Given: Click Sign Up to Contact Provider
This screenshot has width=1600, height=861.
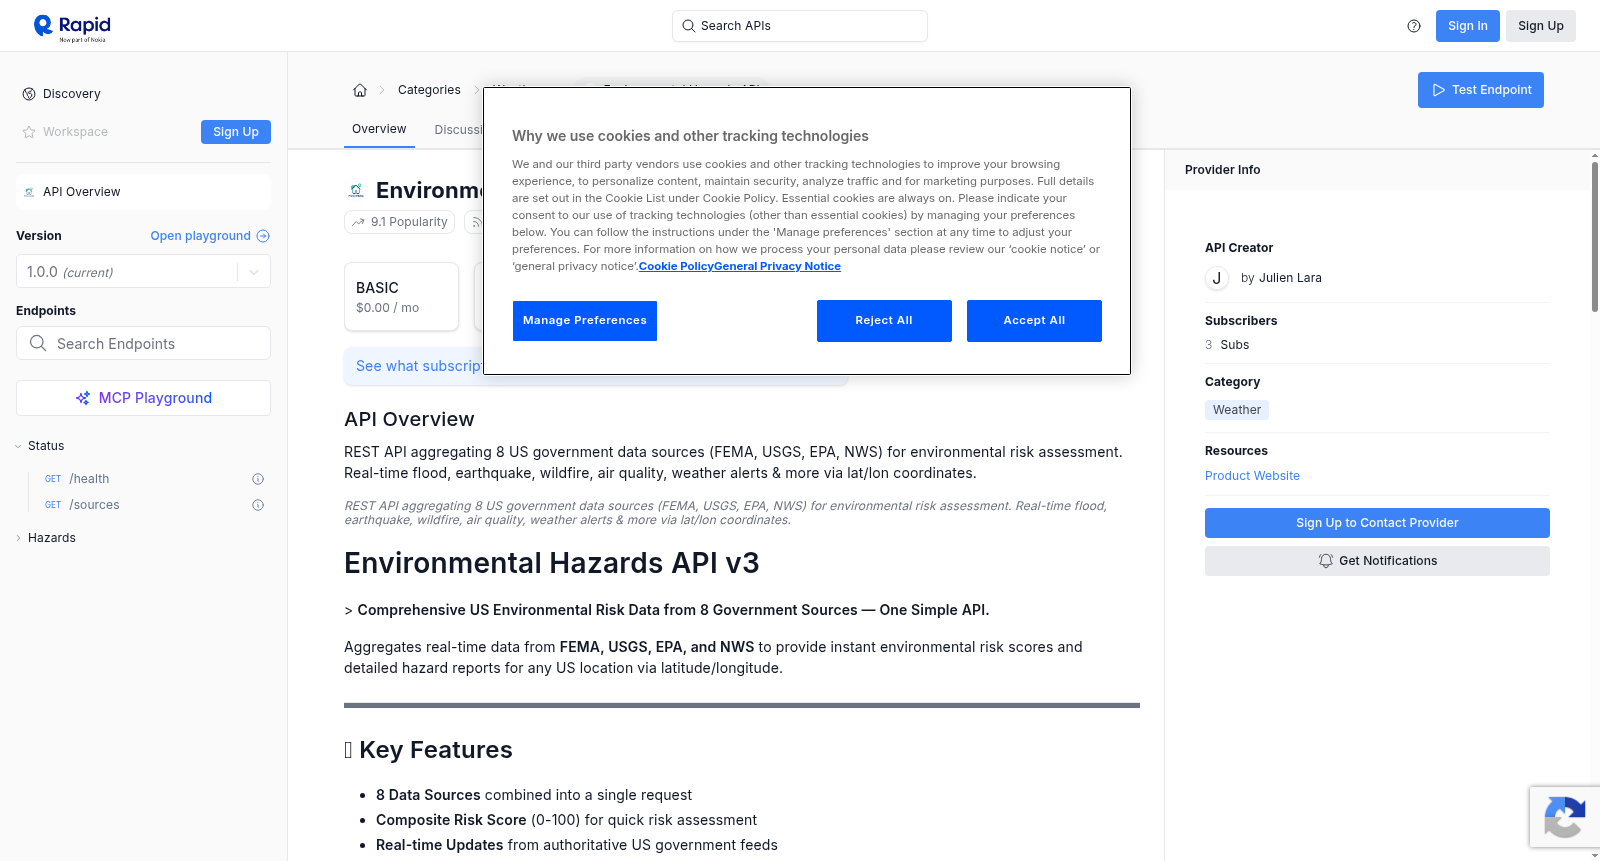Looking at the screenshot, I should (1377, 523).
